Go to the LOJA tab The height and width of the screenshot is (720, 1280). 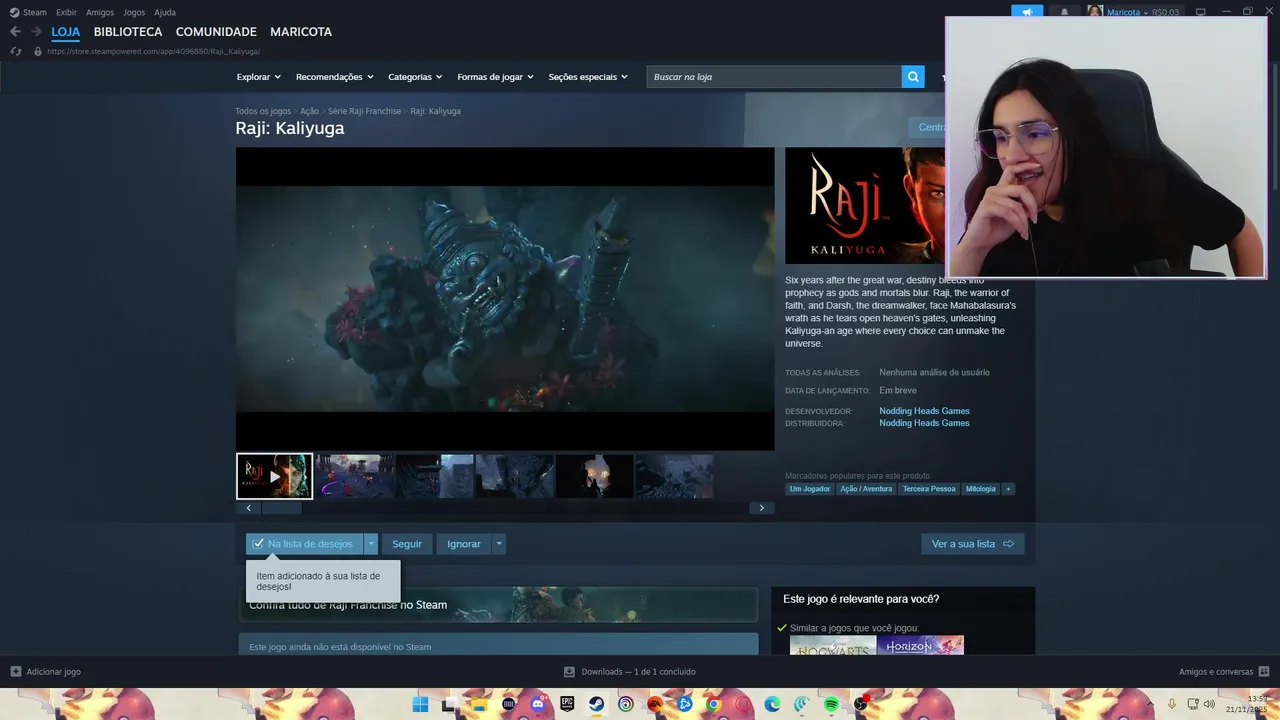(x=66, y=32)
